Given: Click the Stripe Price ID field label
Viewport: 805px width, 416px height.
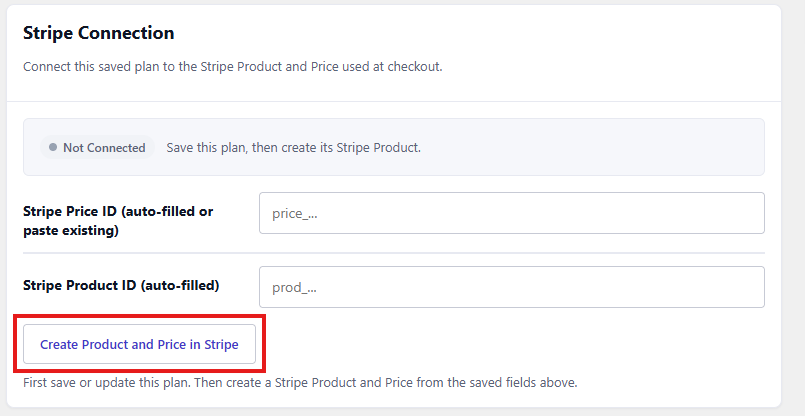Looking at the screenshot, I should (x=118, y=221).
